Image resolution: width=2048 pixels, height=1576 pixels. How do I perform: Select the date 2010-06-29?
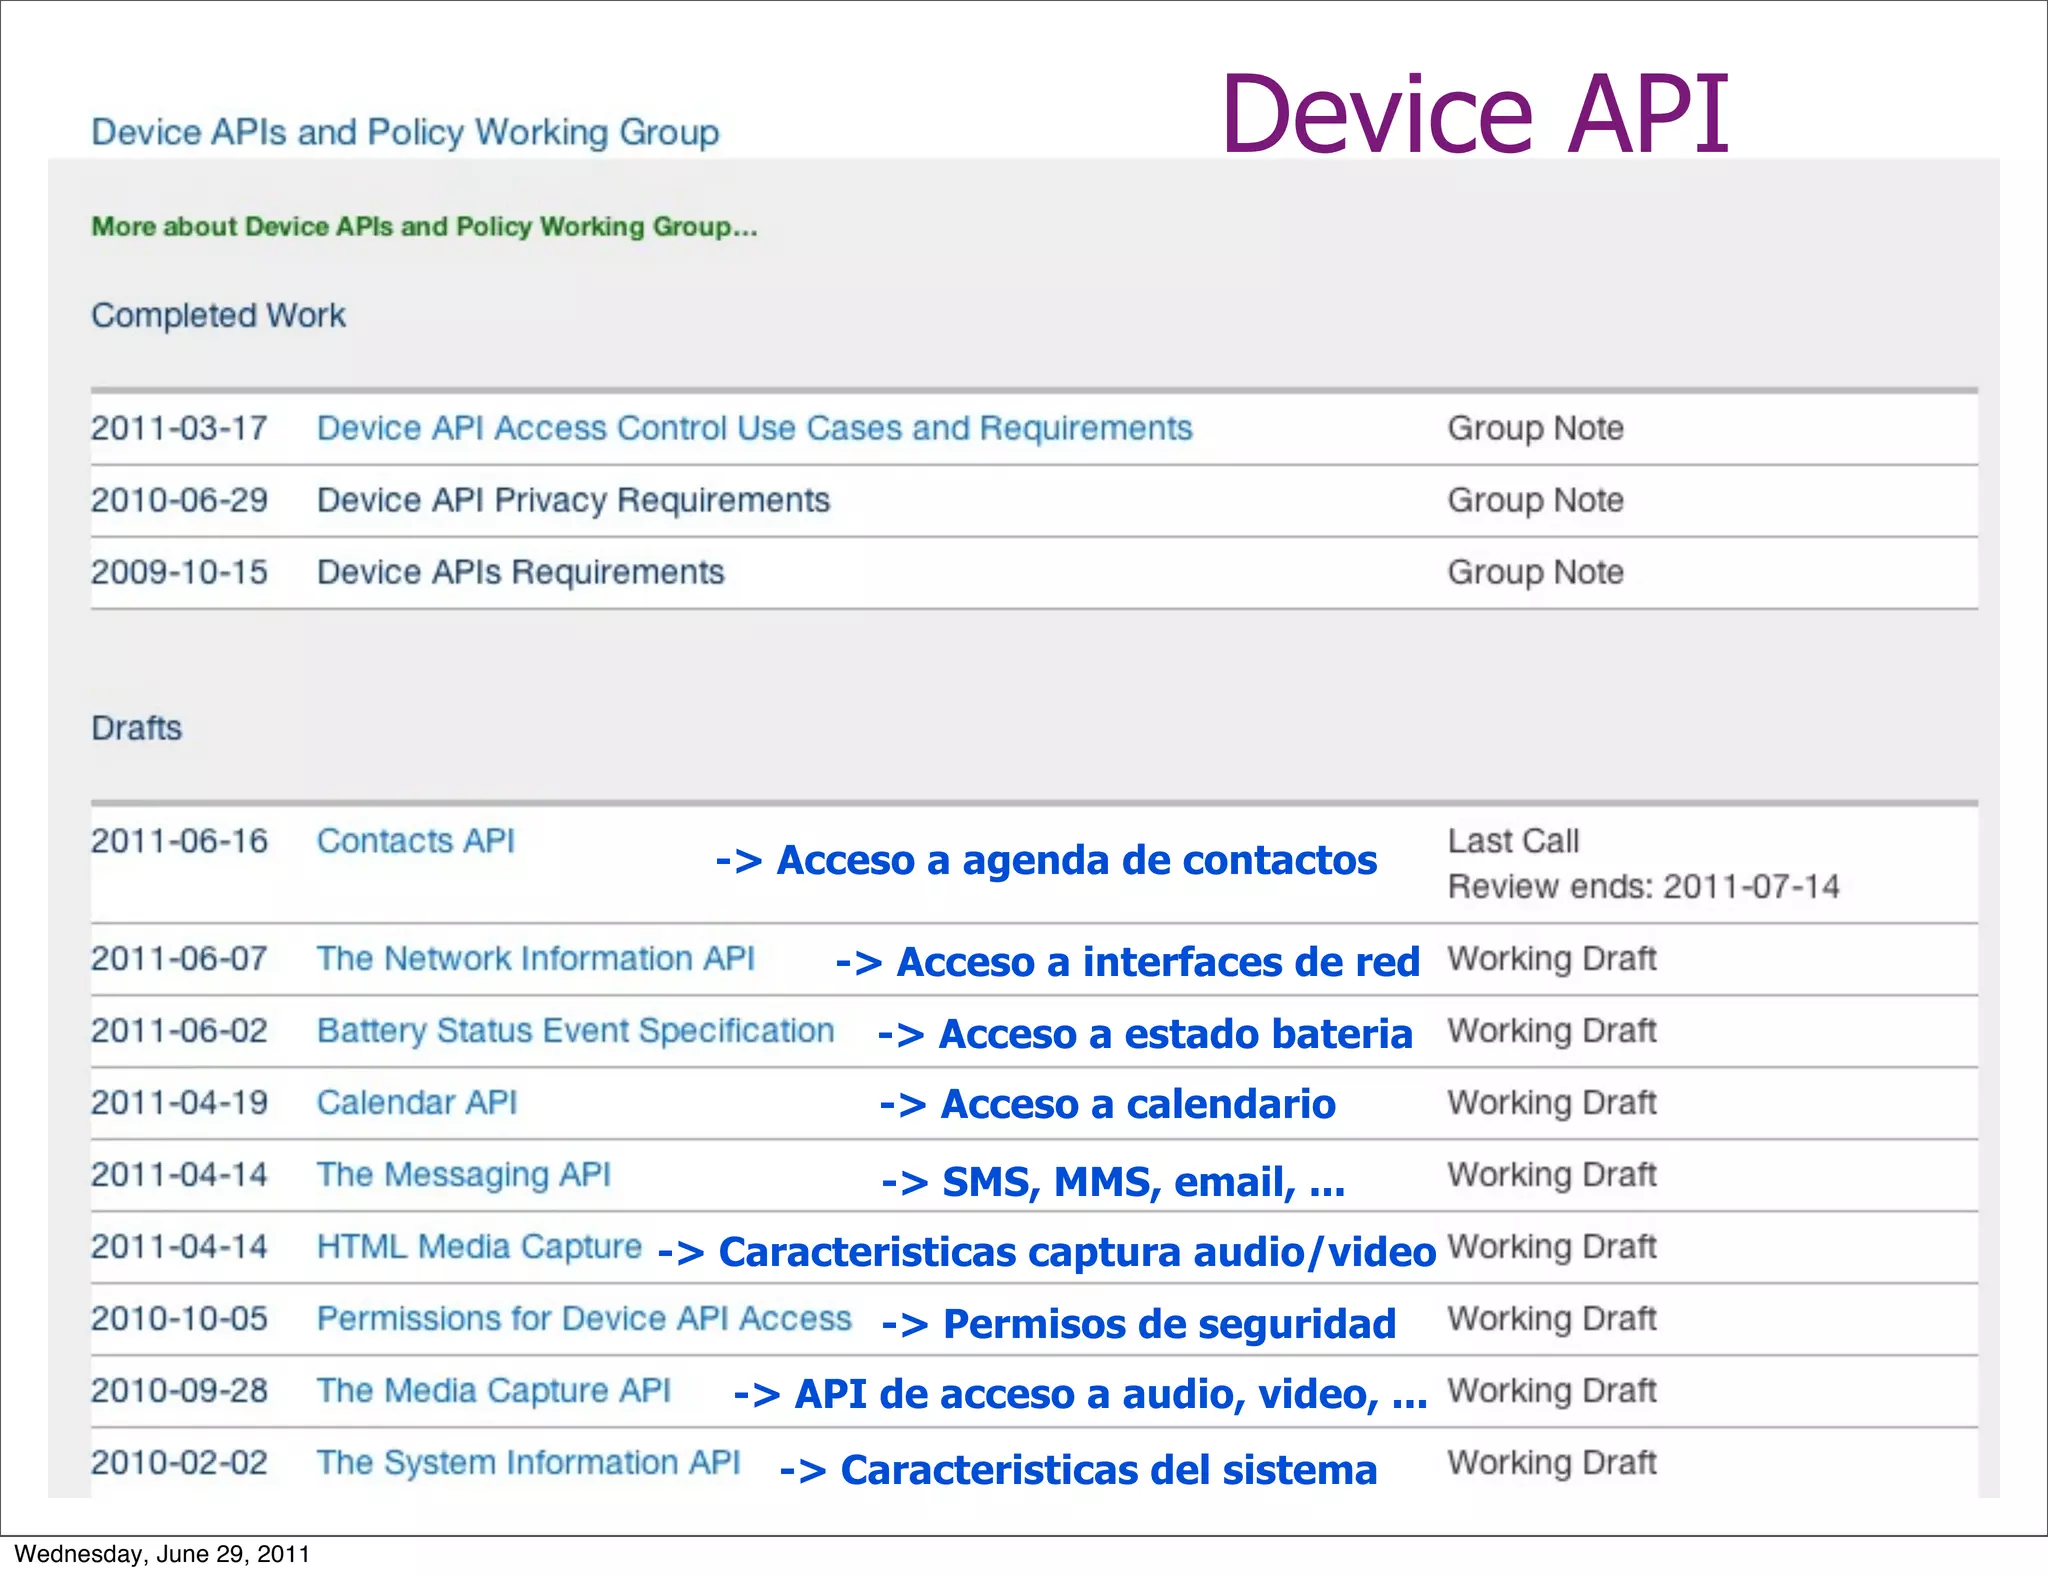[179, 500]
